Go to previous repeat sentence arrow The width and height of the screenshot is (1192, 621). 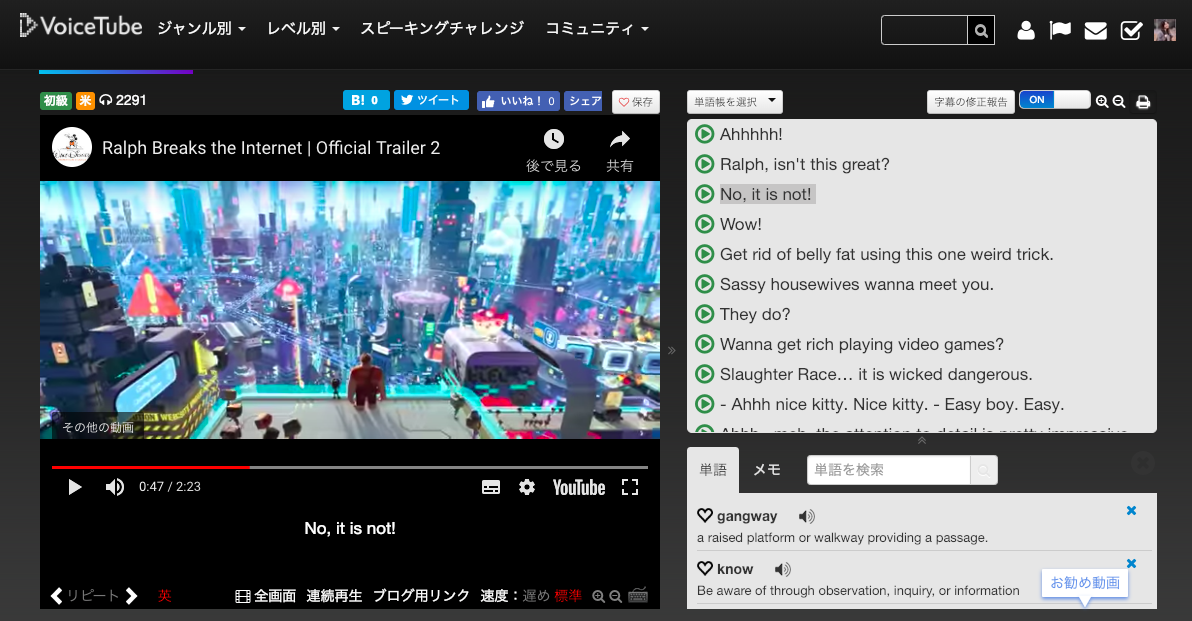(57, 596)
